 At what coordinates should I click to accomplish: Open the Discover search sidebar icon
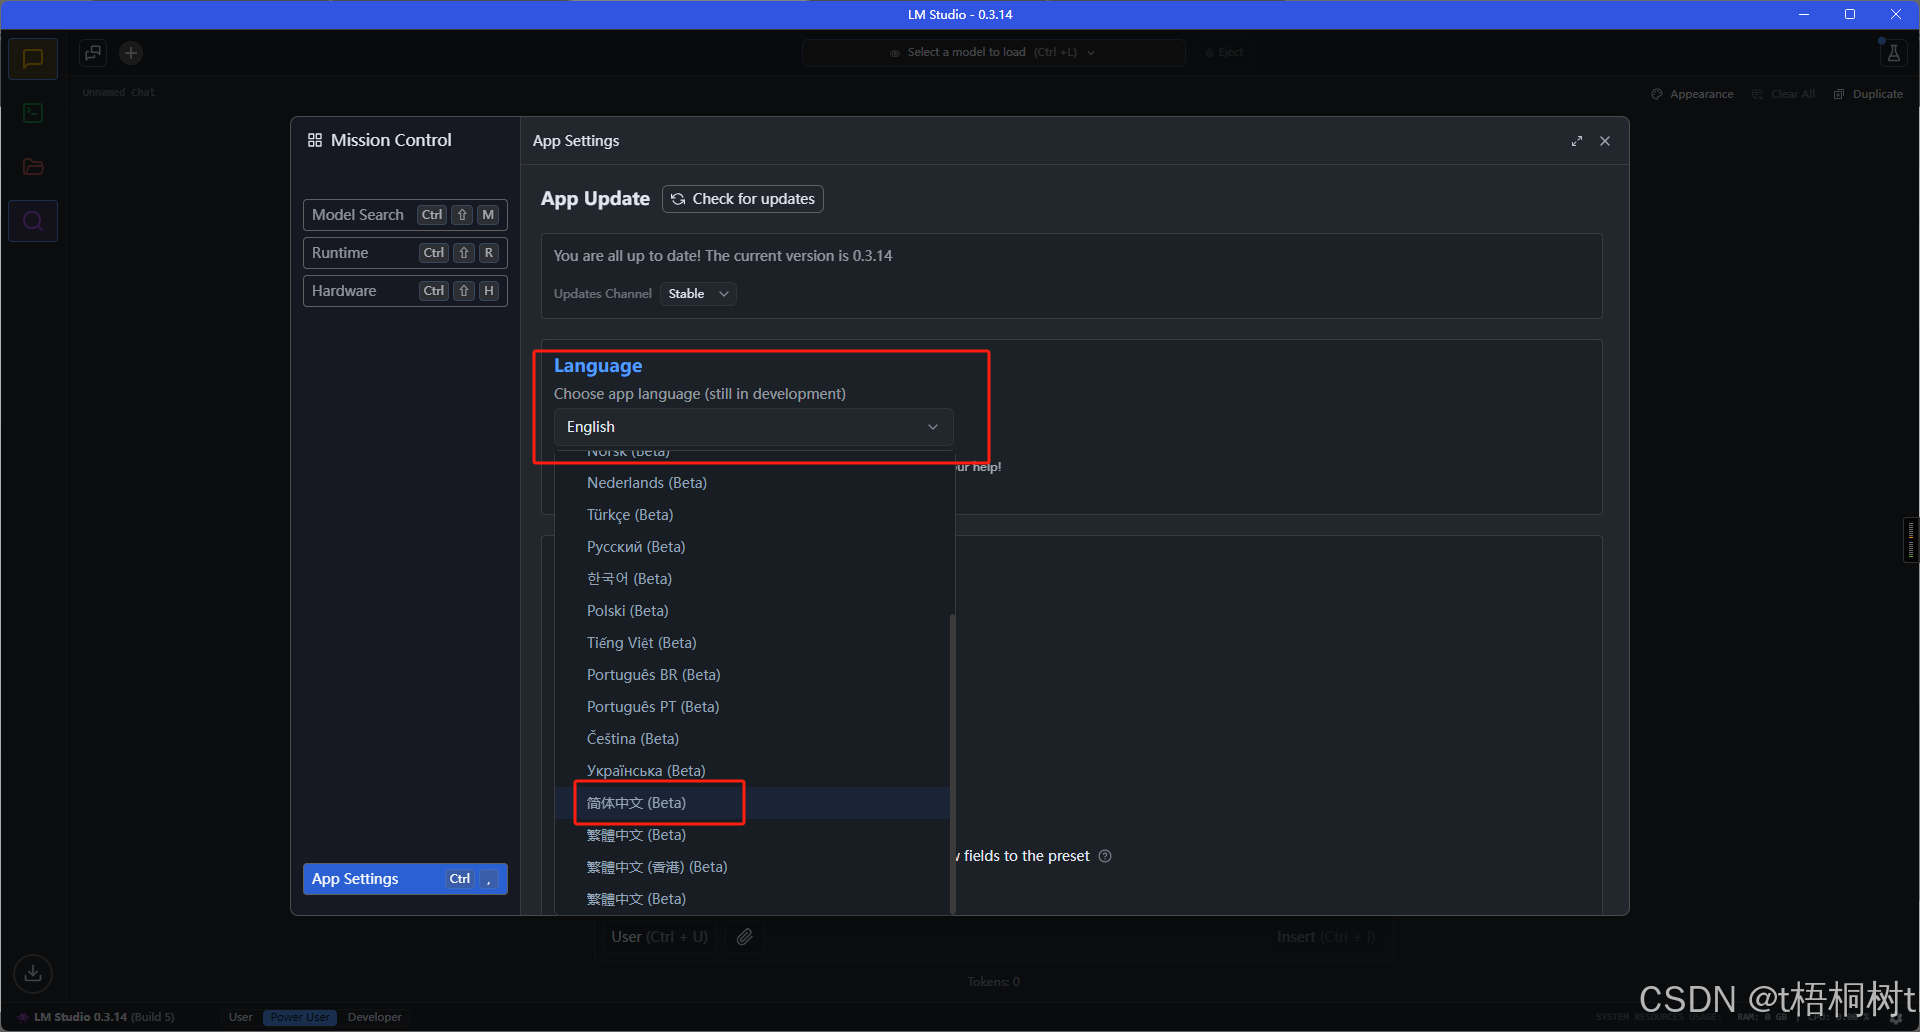pos(33,221)
